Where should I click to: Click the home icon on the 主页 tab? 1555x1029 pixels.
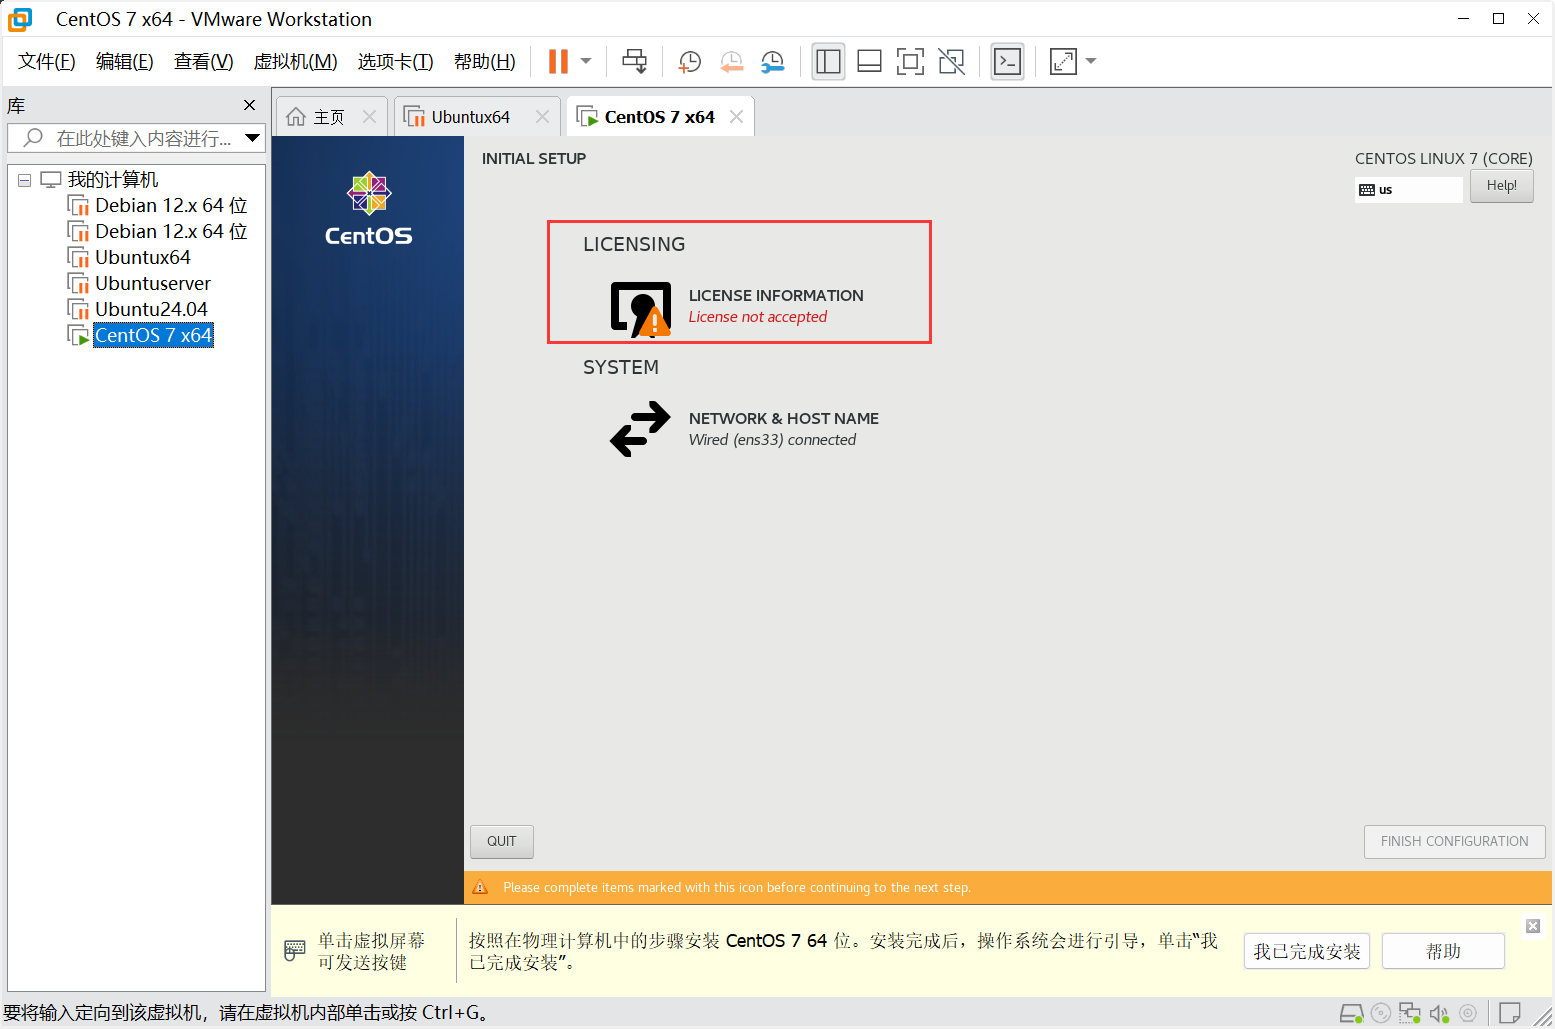(296, 117)
